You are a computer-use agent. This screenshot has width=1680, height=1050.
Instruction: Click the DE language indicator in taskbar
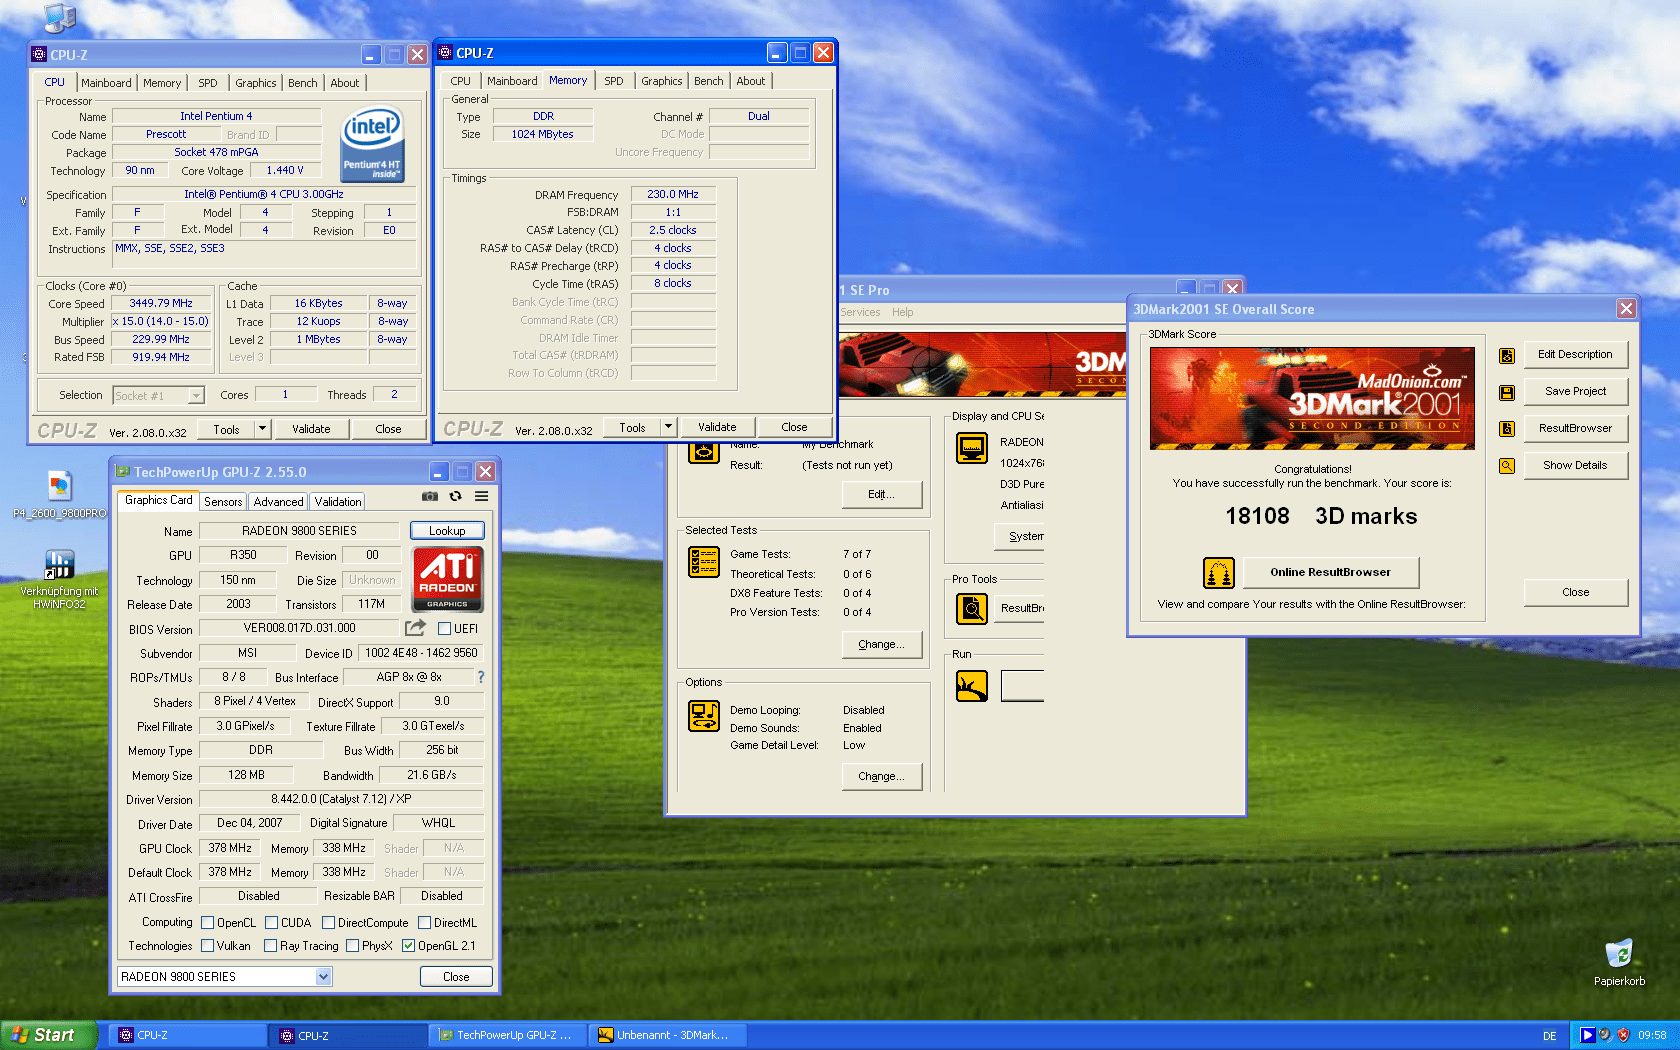(1549, 1036)
